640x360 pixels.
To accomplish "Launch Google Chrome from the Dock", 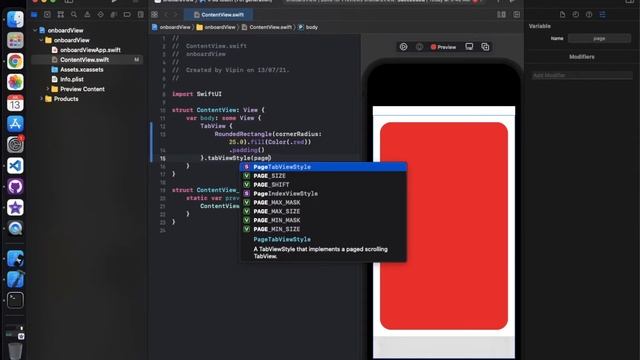I will click(x=15, y=61).
